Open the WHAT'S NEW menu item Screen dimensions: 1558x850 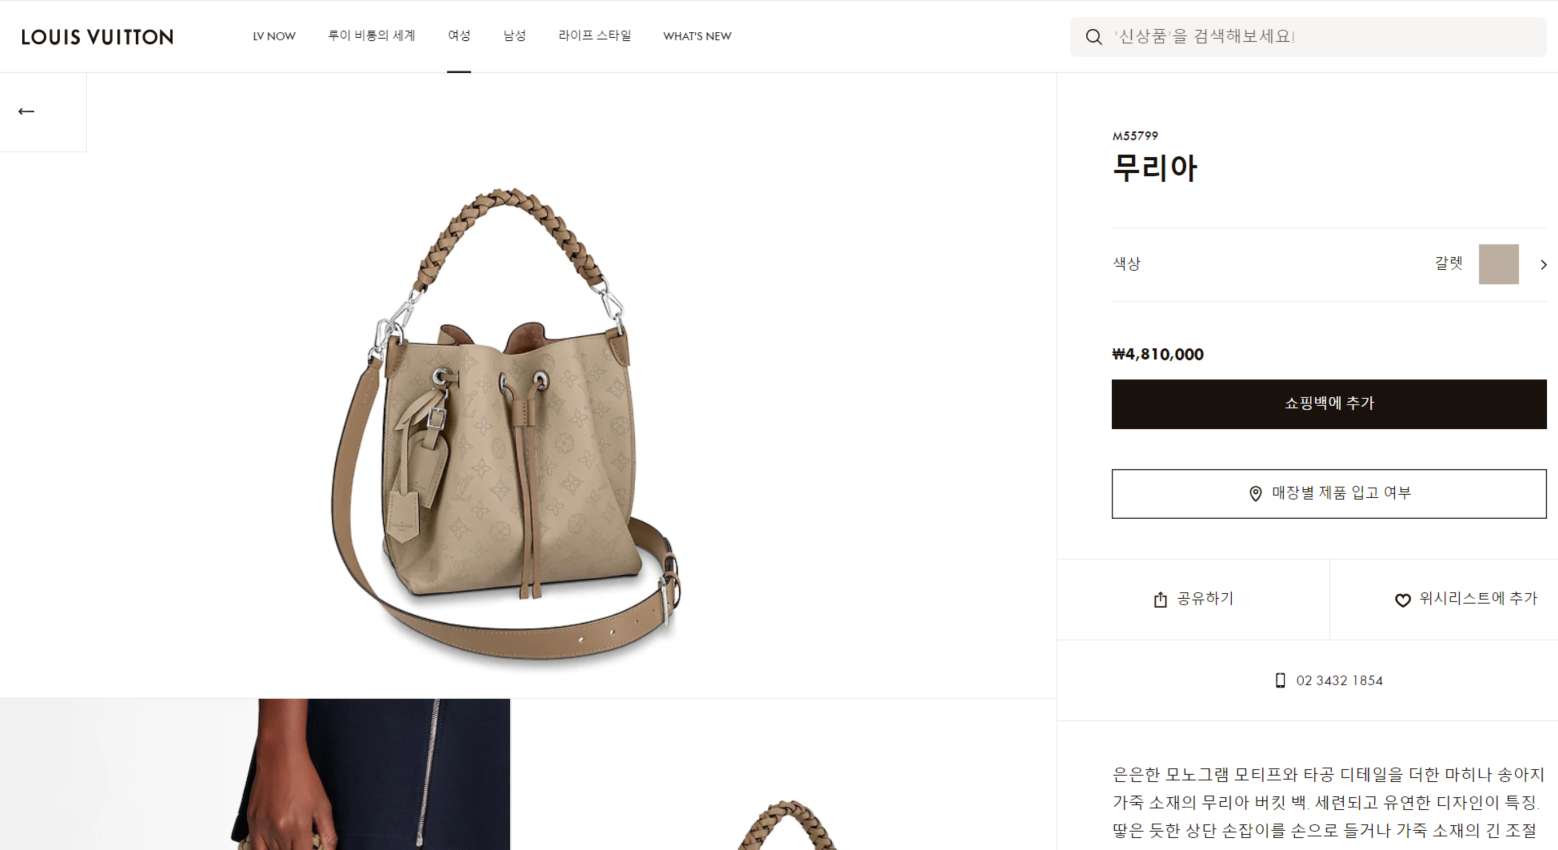(x=697, y=36)
